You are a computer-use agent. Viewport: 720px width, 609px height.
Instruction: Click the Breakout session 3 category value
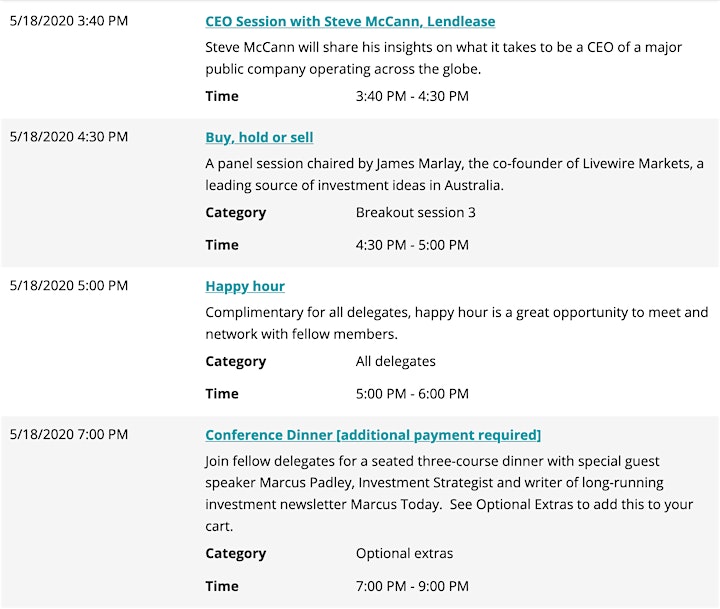416,212
